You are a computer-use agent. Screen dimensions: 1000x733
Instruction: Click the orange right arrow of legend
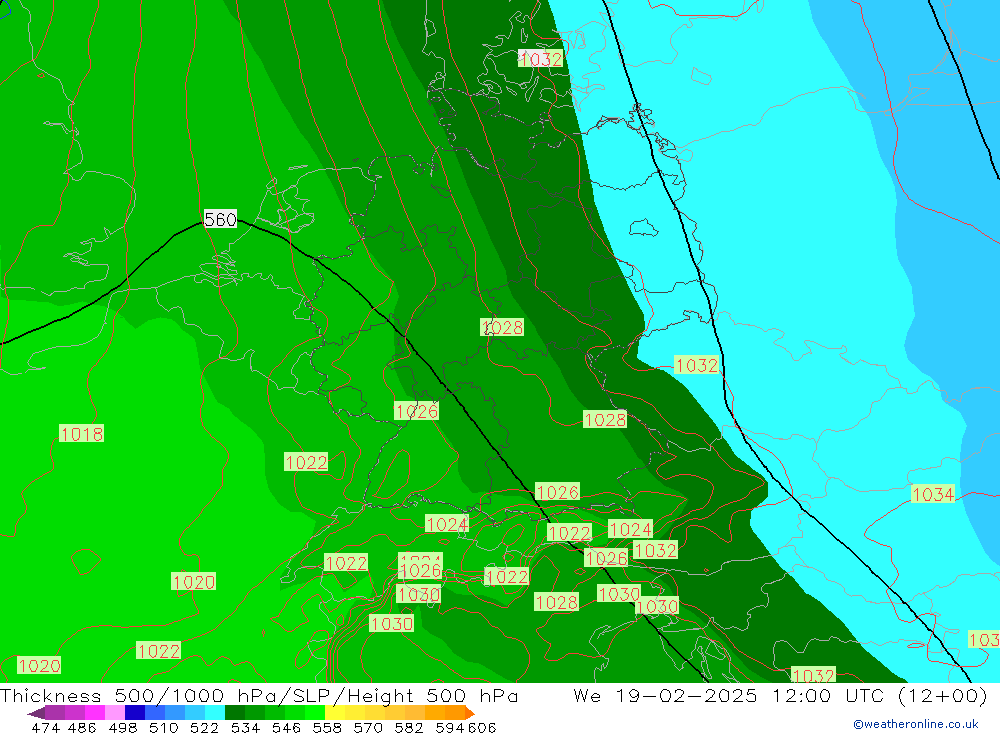(x=469, y=713)
